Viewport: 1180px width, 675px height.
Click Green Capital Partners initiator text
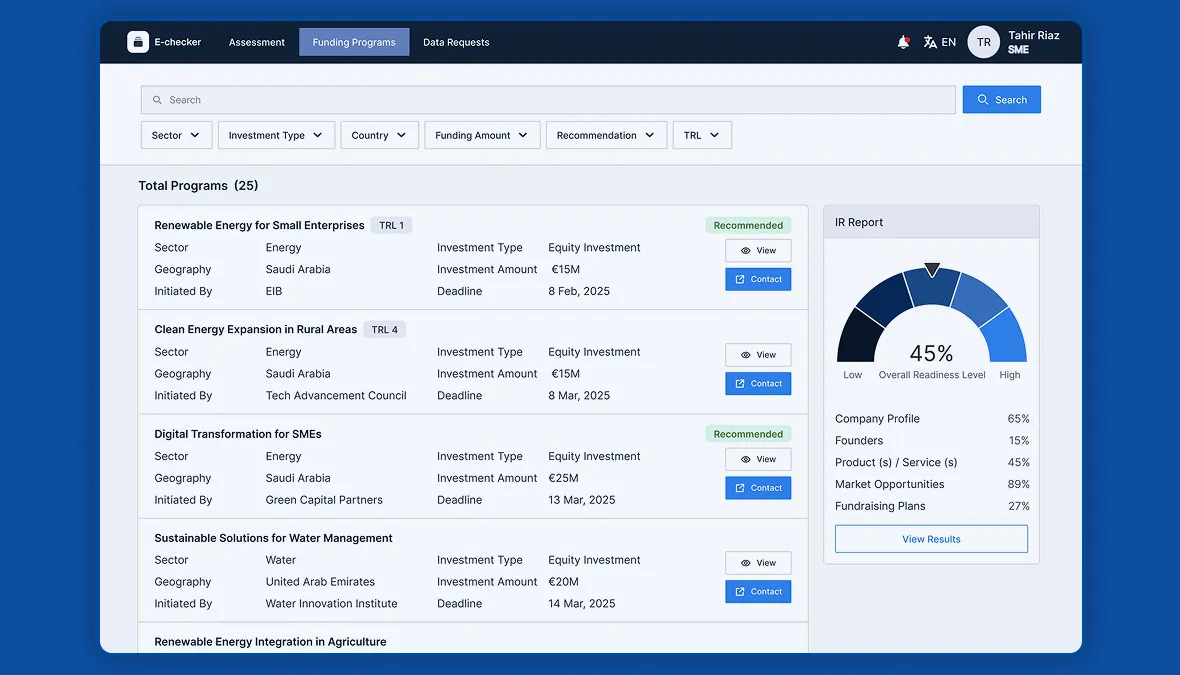(324, 500)
